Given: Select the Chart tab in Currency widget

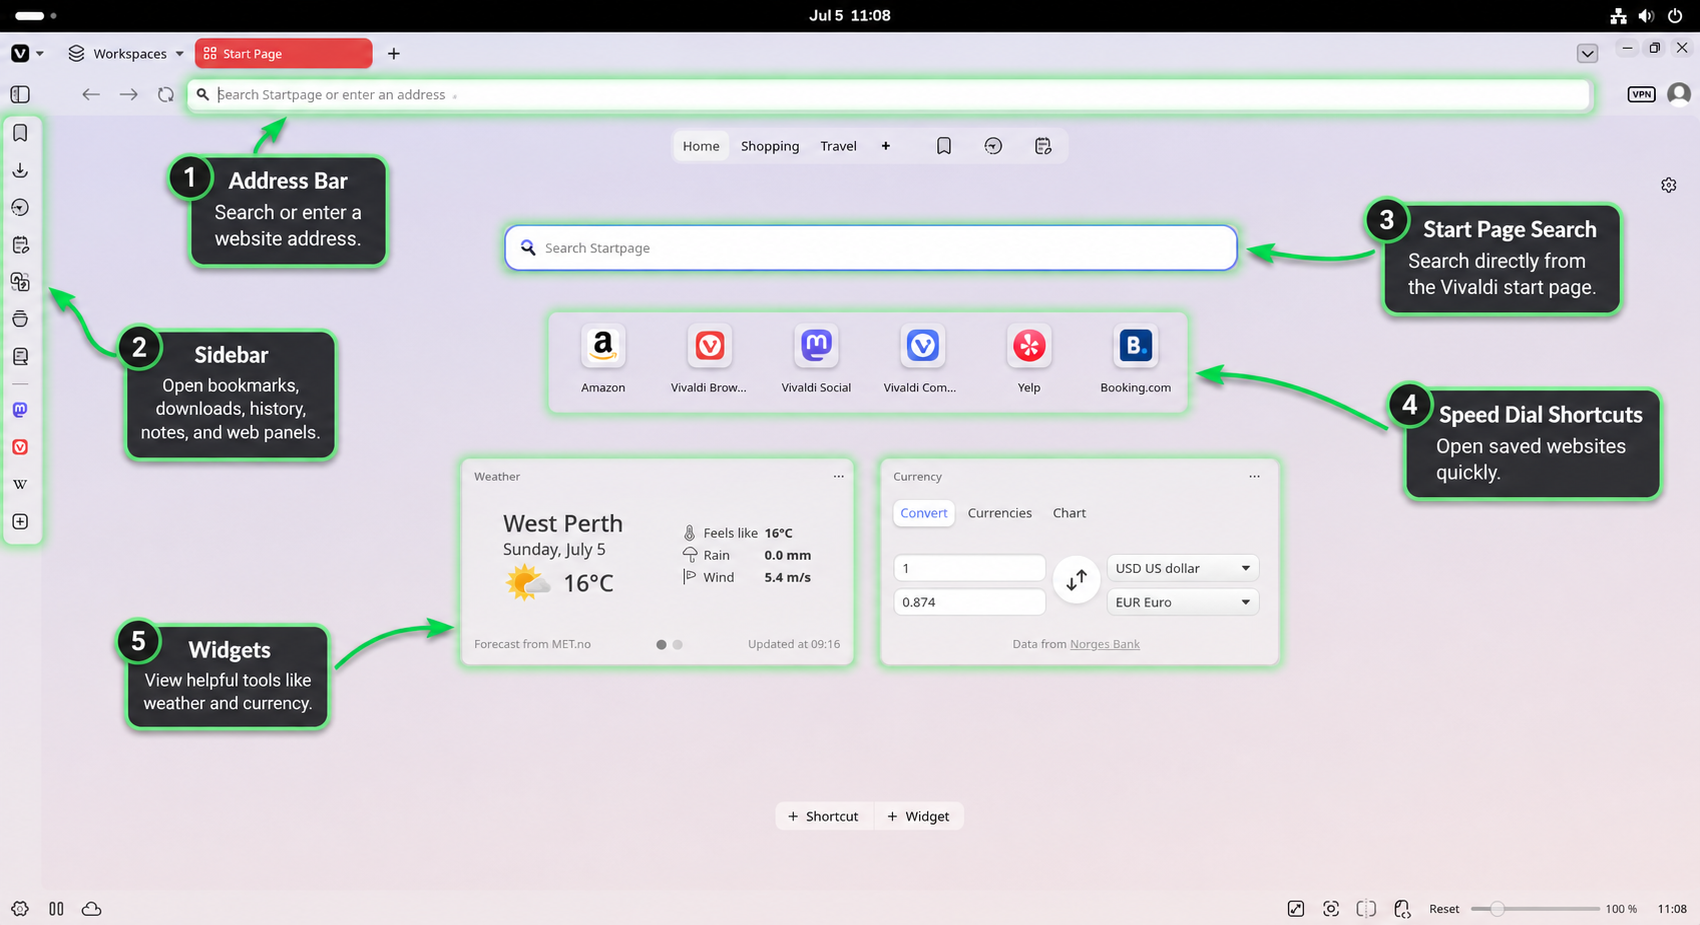Looking at the screenshot, I should click(x=1069, y=513).
